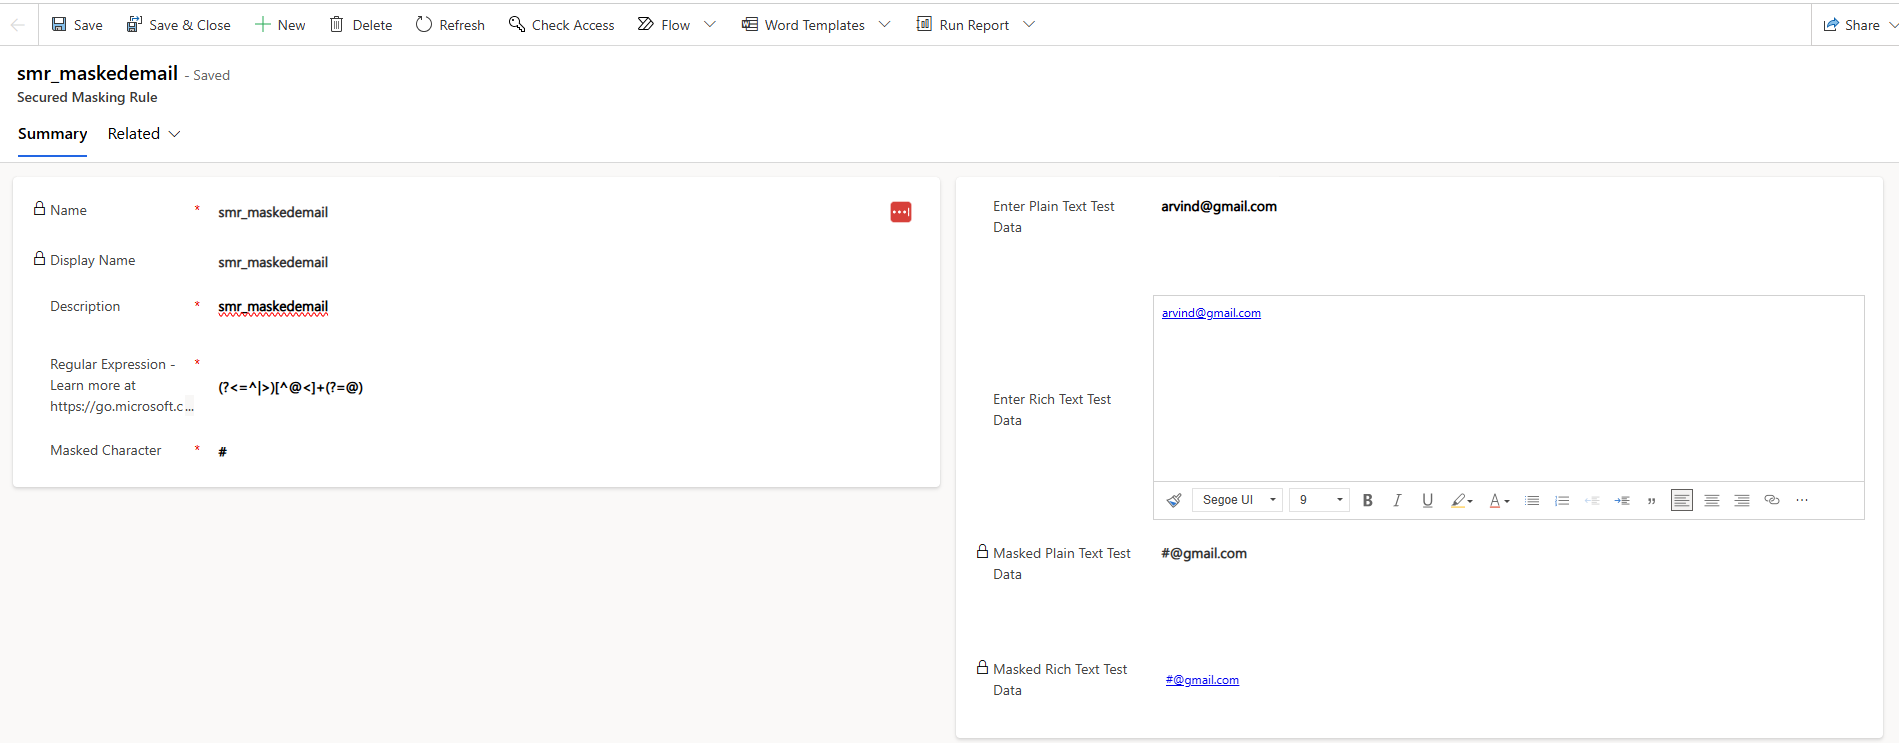This screenshot has height=743, width=1899.
Task: Click Run Report command
Action: click(x=963, y=25)
